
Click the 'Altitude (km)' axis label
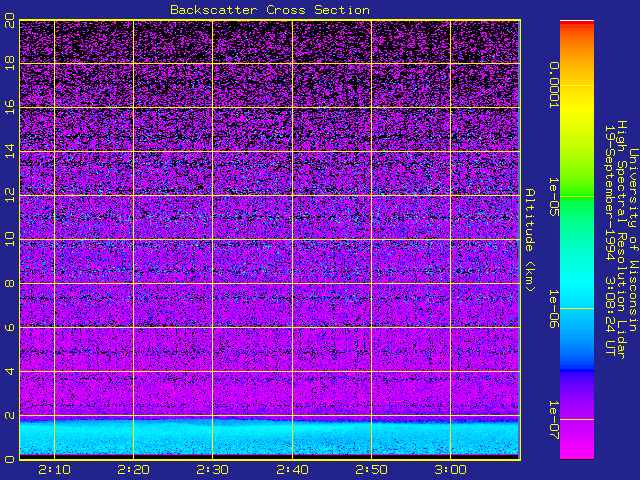pos(530,240)
